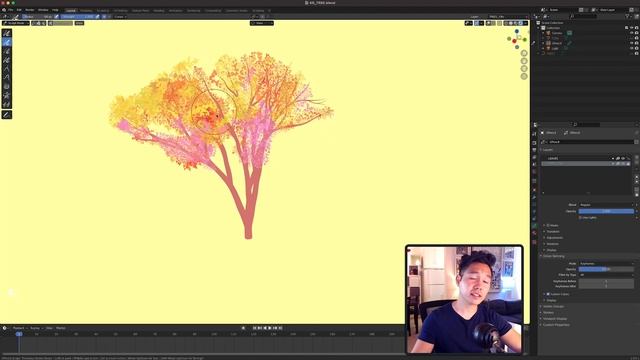Select the Clone sculpt tool
This screenshot has height=360, width=640.
coord(7,104)
